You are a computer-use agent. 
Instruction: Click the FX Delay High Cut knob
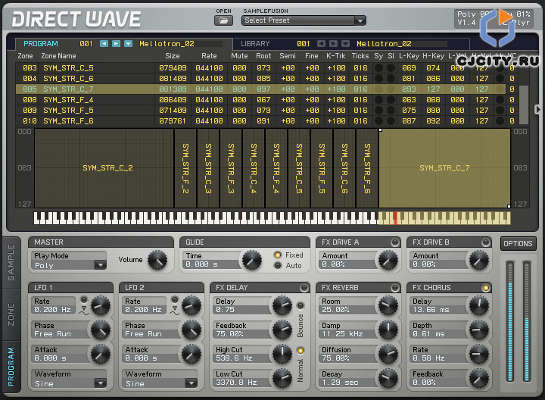[x=282, y=354]
